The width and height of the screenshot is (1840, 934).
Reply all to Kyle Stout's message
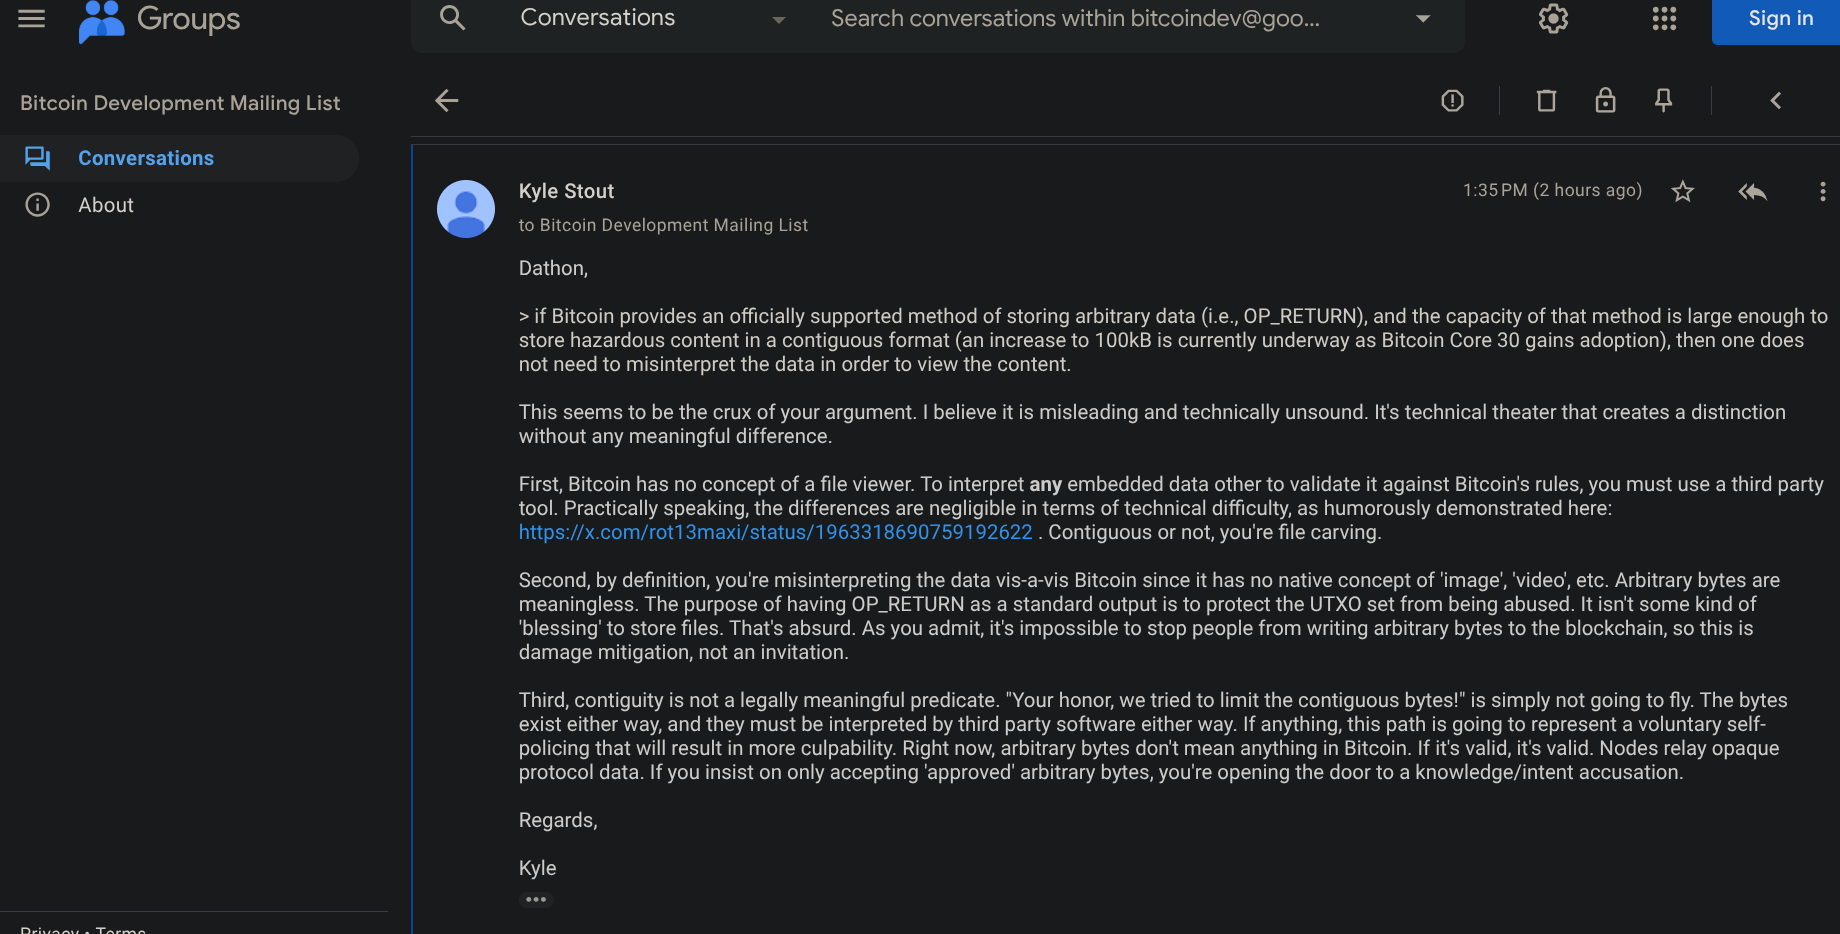click(x=1752, y=191)
